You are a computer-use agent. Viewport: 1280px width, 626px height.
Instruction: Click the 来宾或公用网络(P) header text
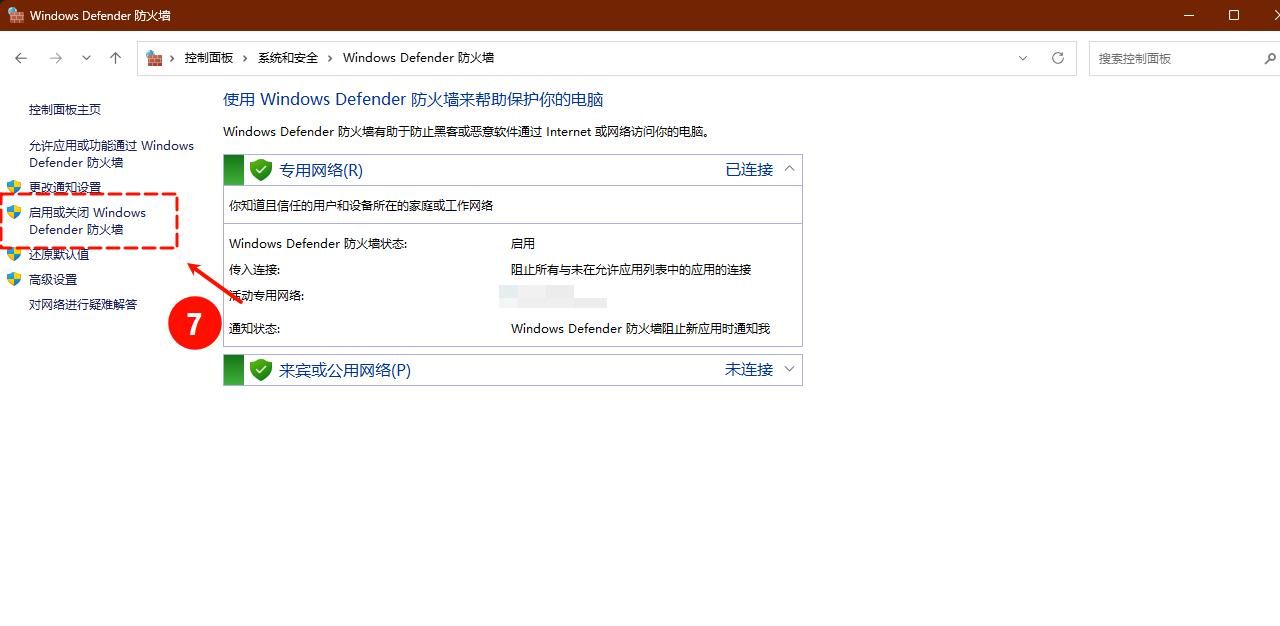345,370
